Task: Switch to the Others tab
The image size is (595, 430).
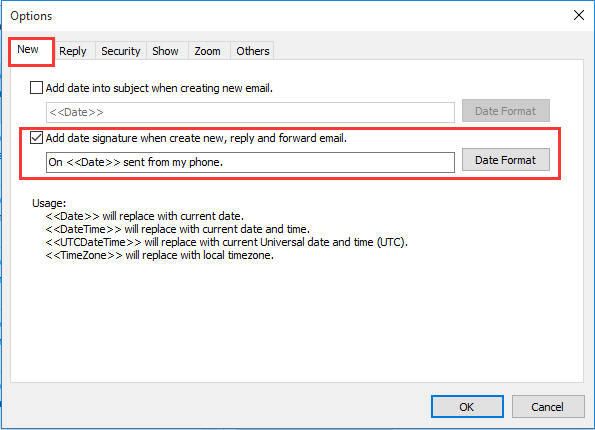Action: tap(253, 51)
